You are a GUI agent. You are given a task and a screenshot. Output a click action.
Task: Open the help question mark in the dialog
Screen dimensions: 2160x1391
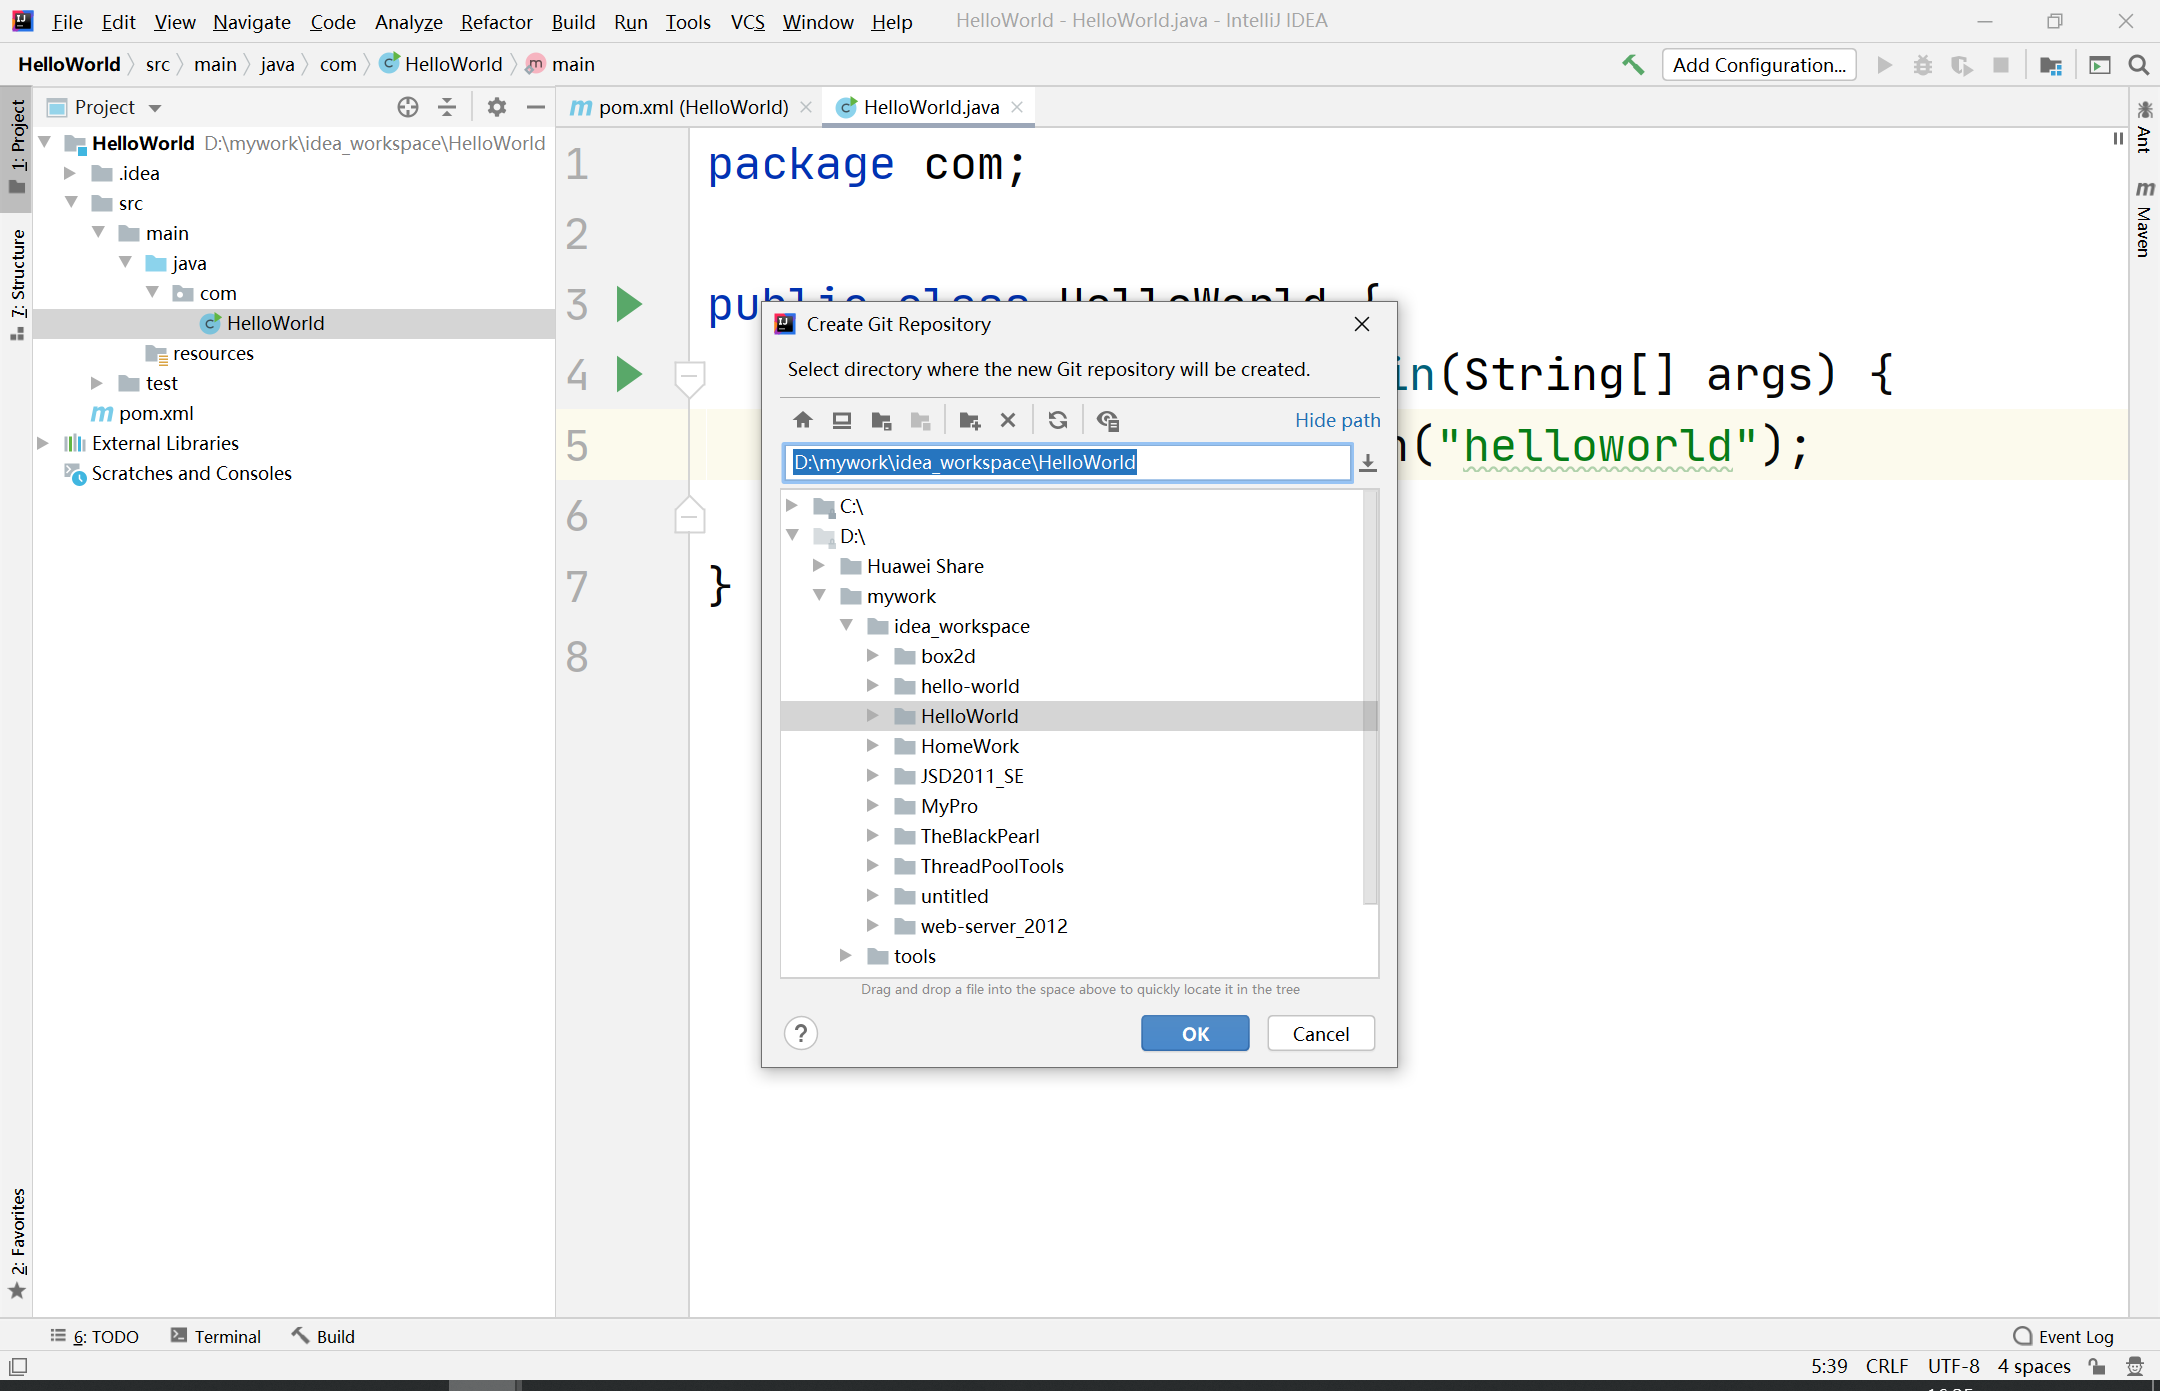[x=801, y=1033]
